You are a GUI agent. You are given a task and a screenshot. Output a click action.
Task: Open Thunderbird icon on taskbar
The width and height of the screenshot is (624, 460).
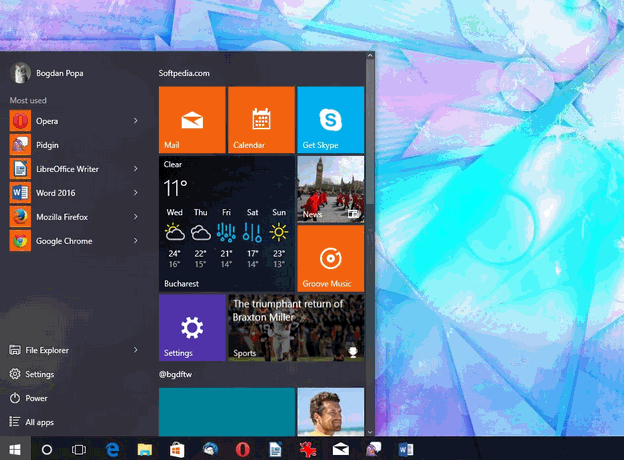(210, 450)
